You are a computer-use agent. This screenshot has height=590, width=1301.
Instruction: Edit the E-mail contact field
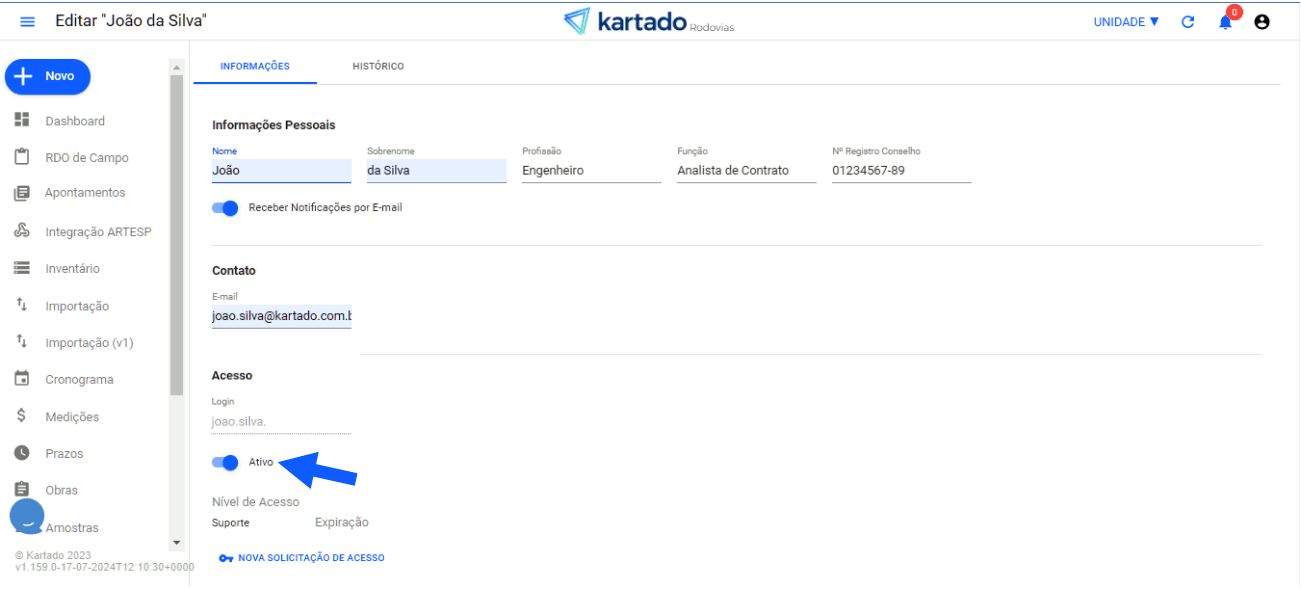[281, 316]
